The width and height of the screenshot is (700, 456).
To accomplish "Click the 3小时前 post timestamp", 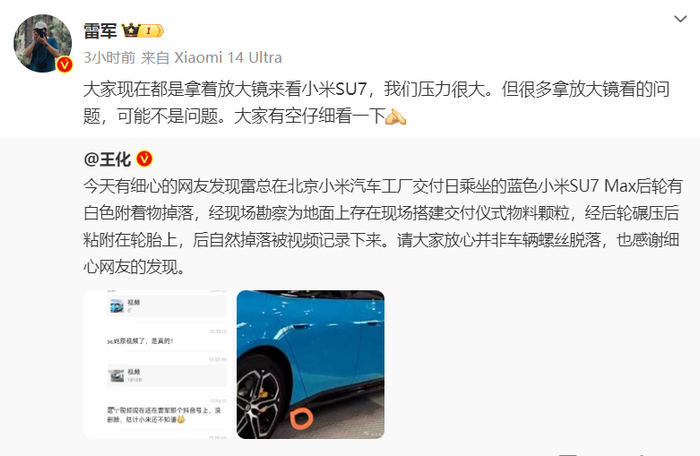I will (109, 58).
